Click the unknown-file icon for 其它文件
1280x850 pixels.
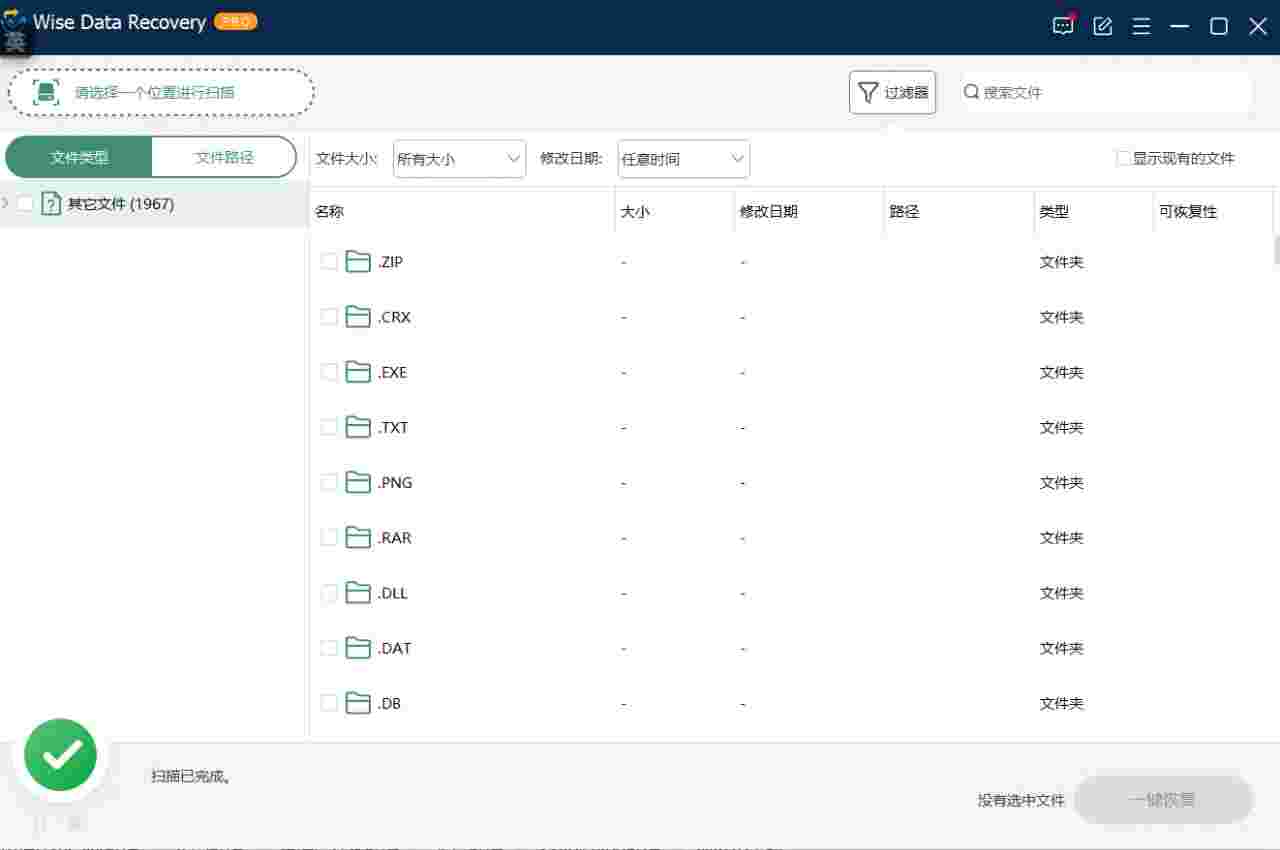(x=51, y=204)
